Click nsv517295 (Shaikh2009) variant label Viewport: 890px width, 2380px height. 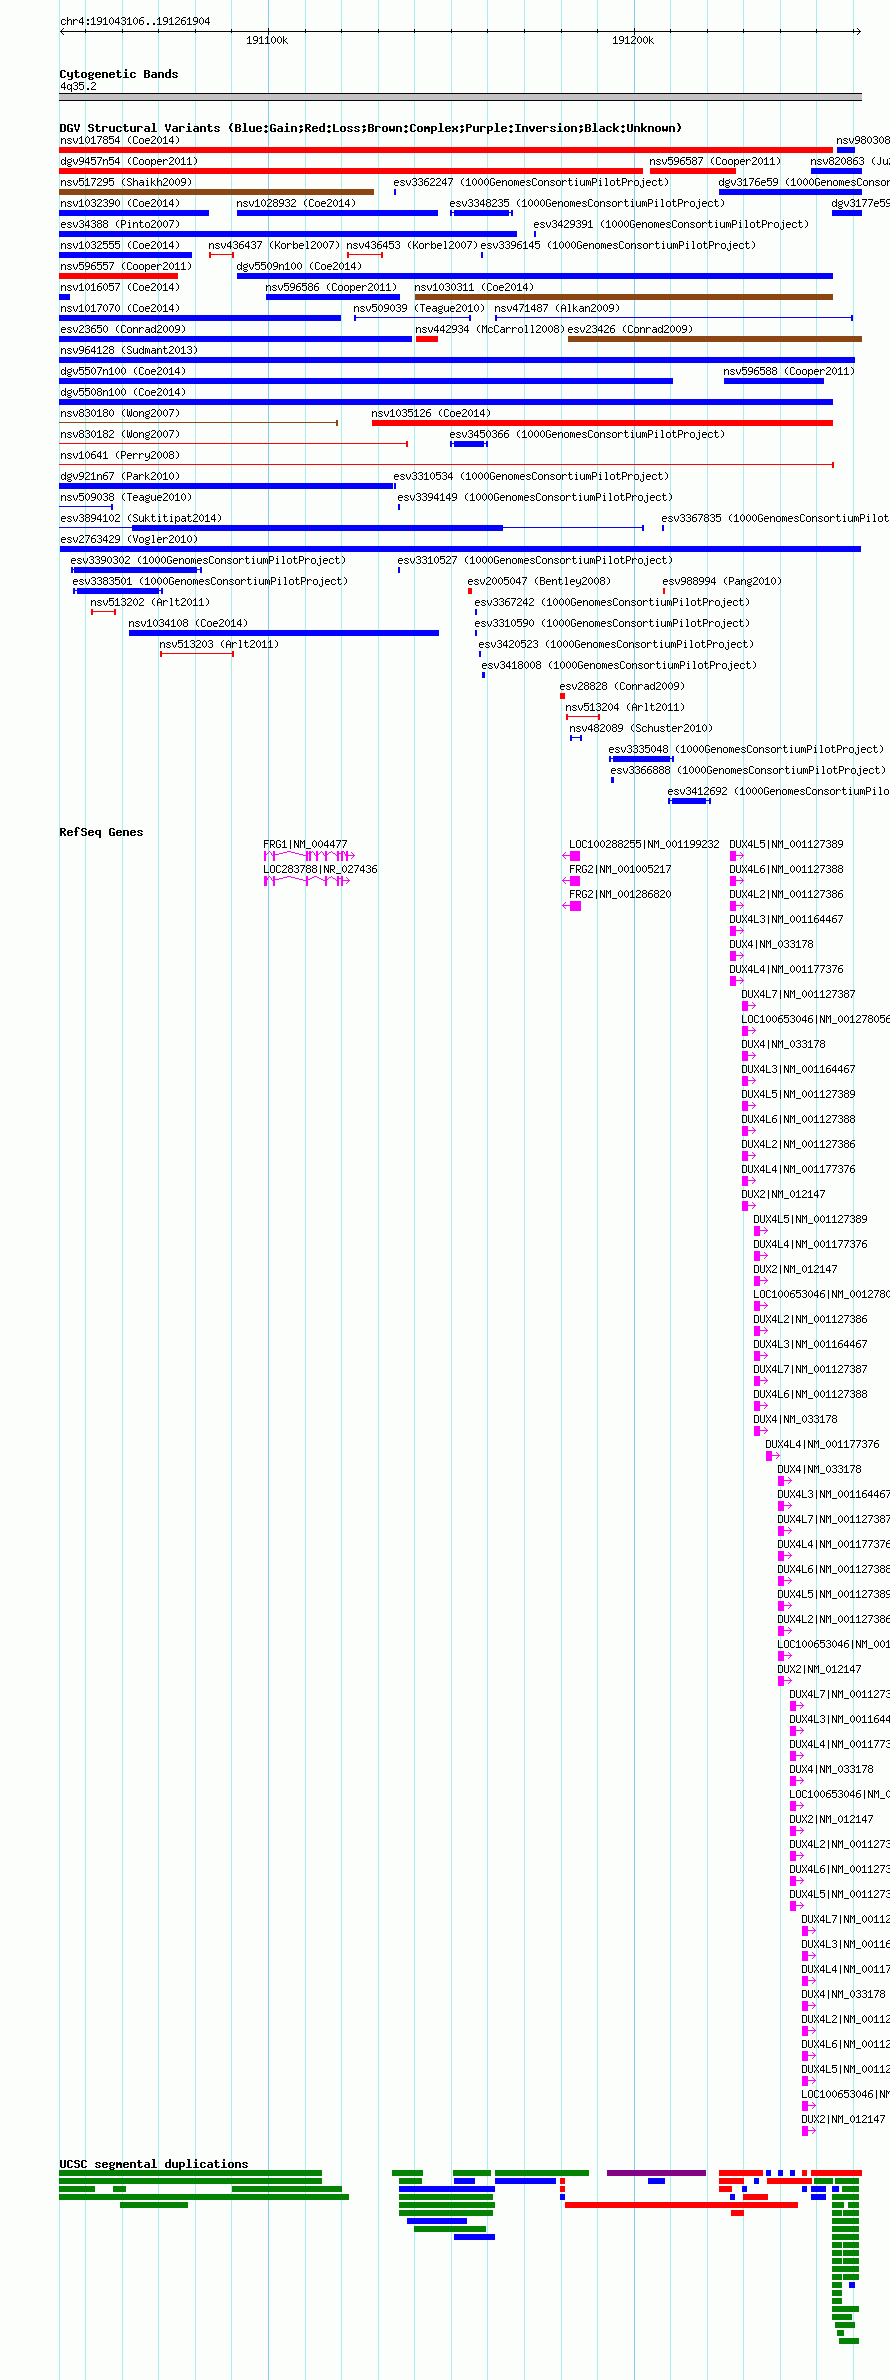(126, 182)
